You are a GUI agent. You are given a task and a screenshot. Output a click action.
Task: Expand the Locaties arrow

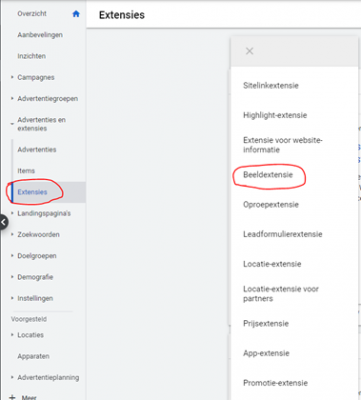click(12, 335)
